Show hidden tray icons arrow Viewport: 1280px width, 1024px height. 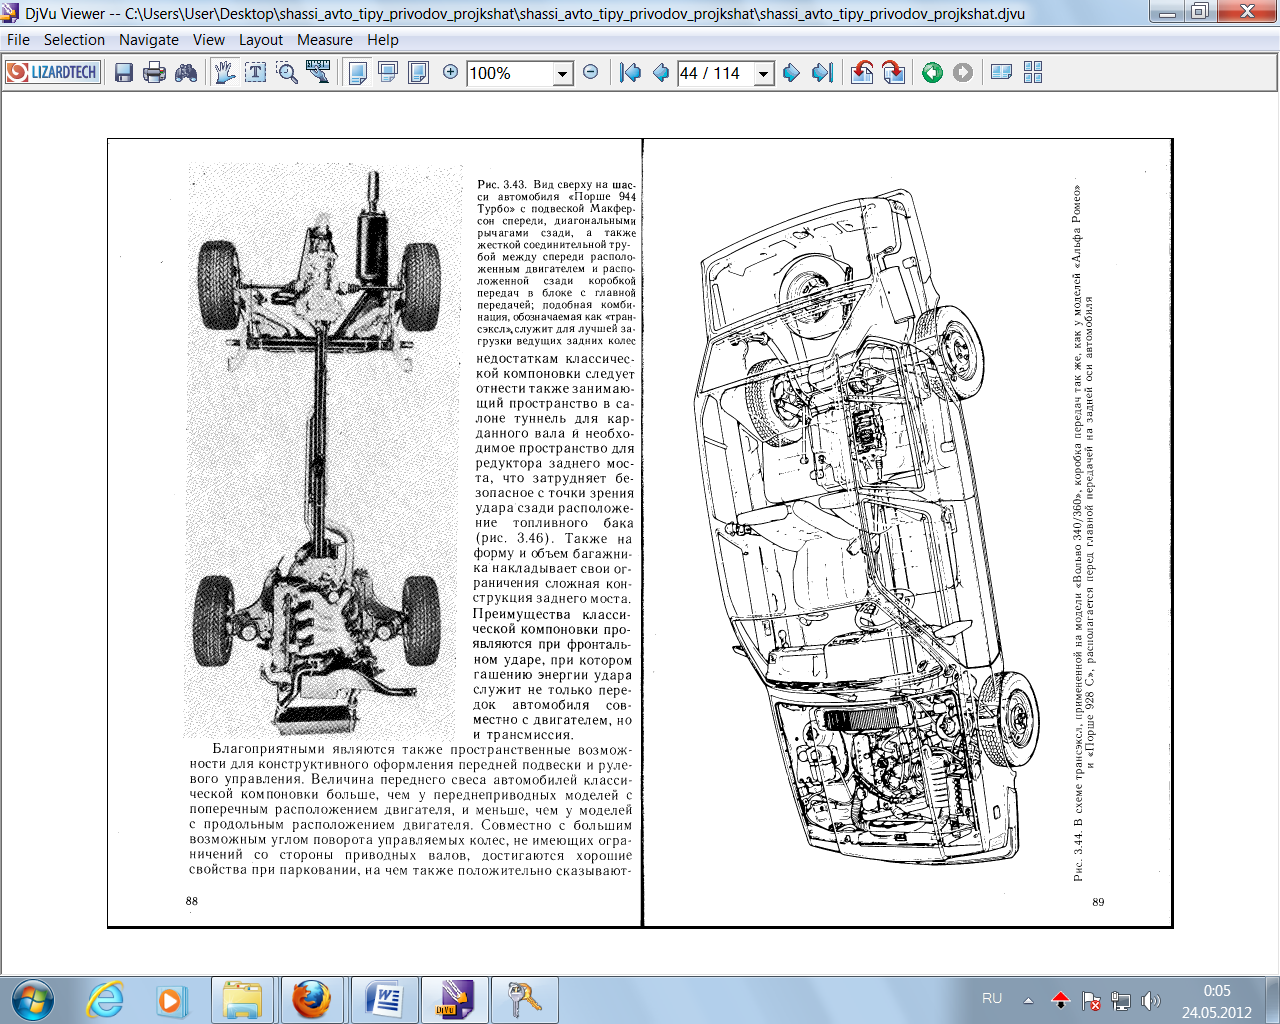(x=1028, y=999)
